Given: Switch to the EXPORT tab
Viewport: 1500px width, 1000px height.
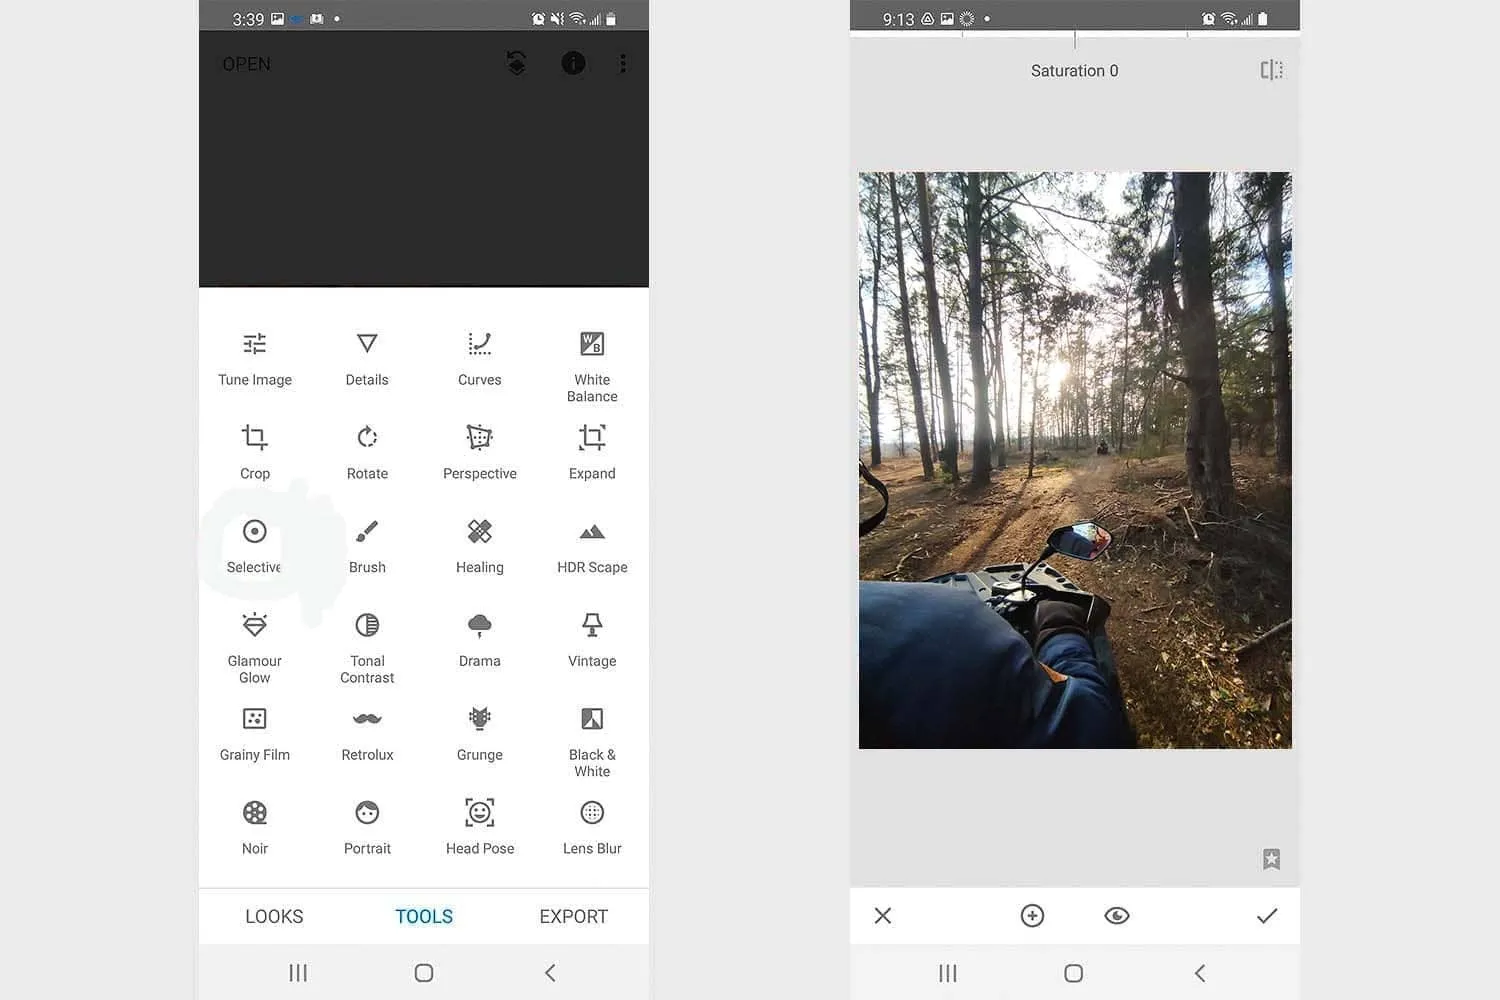Looking at the screenshot, I should [x=573, y=916].
